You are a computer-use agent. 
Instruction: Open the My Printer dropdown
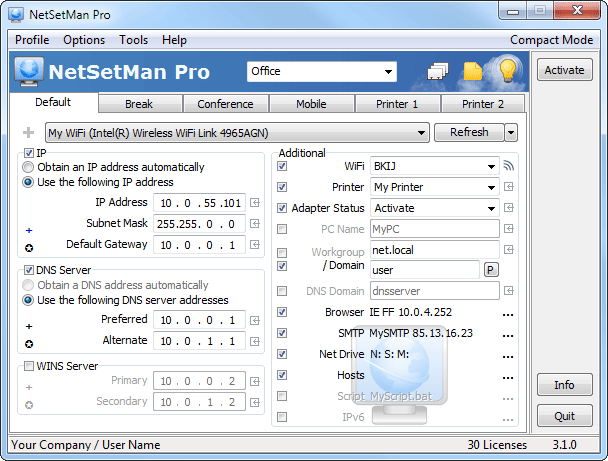(435, 187)
